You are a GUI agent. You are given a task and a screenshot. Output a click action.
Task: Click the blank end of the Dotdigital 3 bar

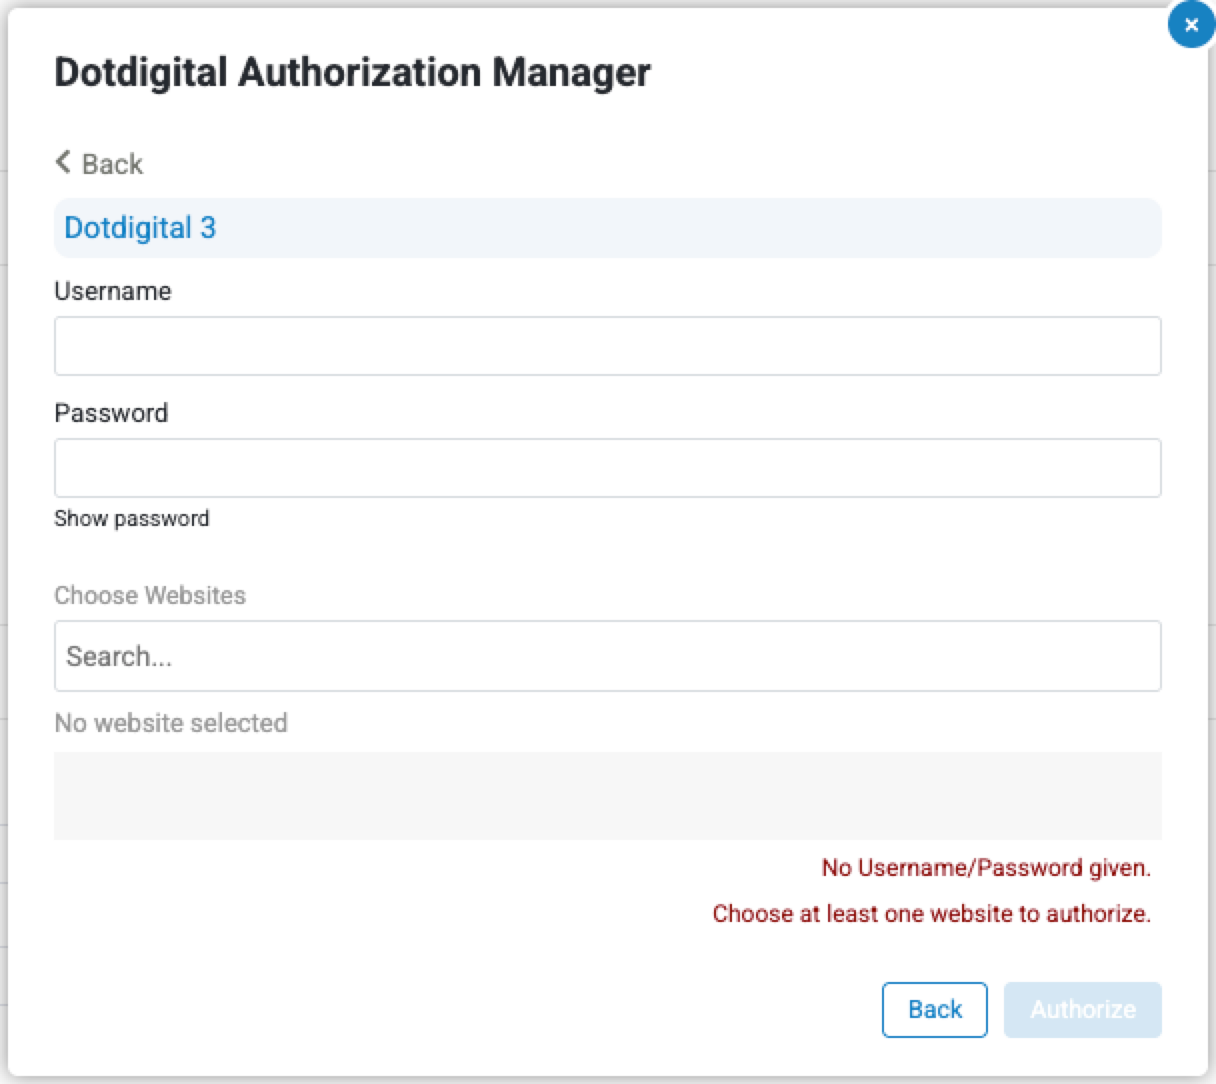point(900,228)
